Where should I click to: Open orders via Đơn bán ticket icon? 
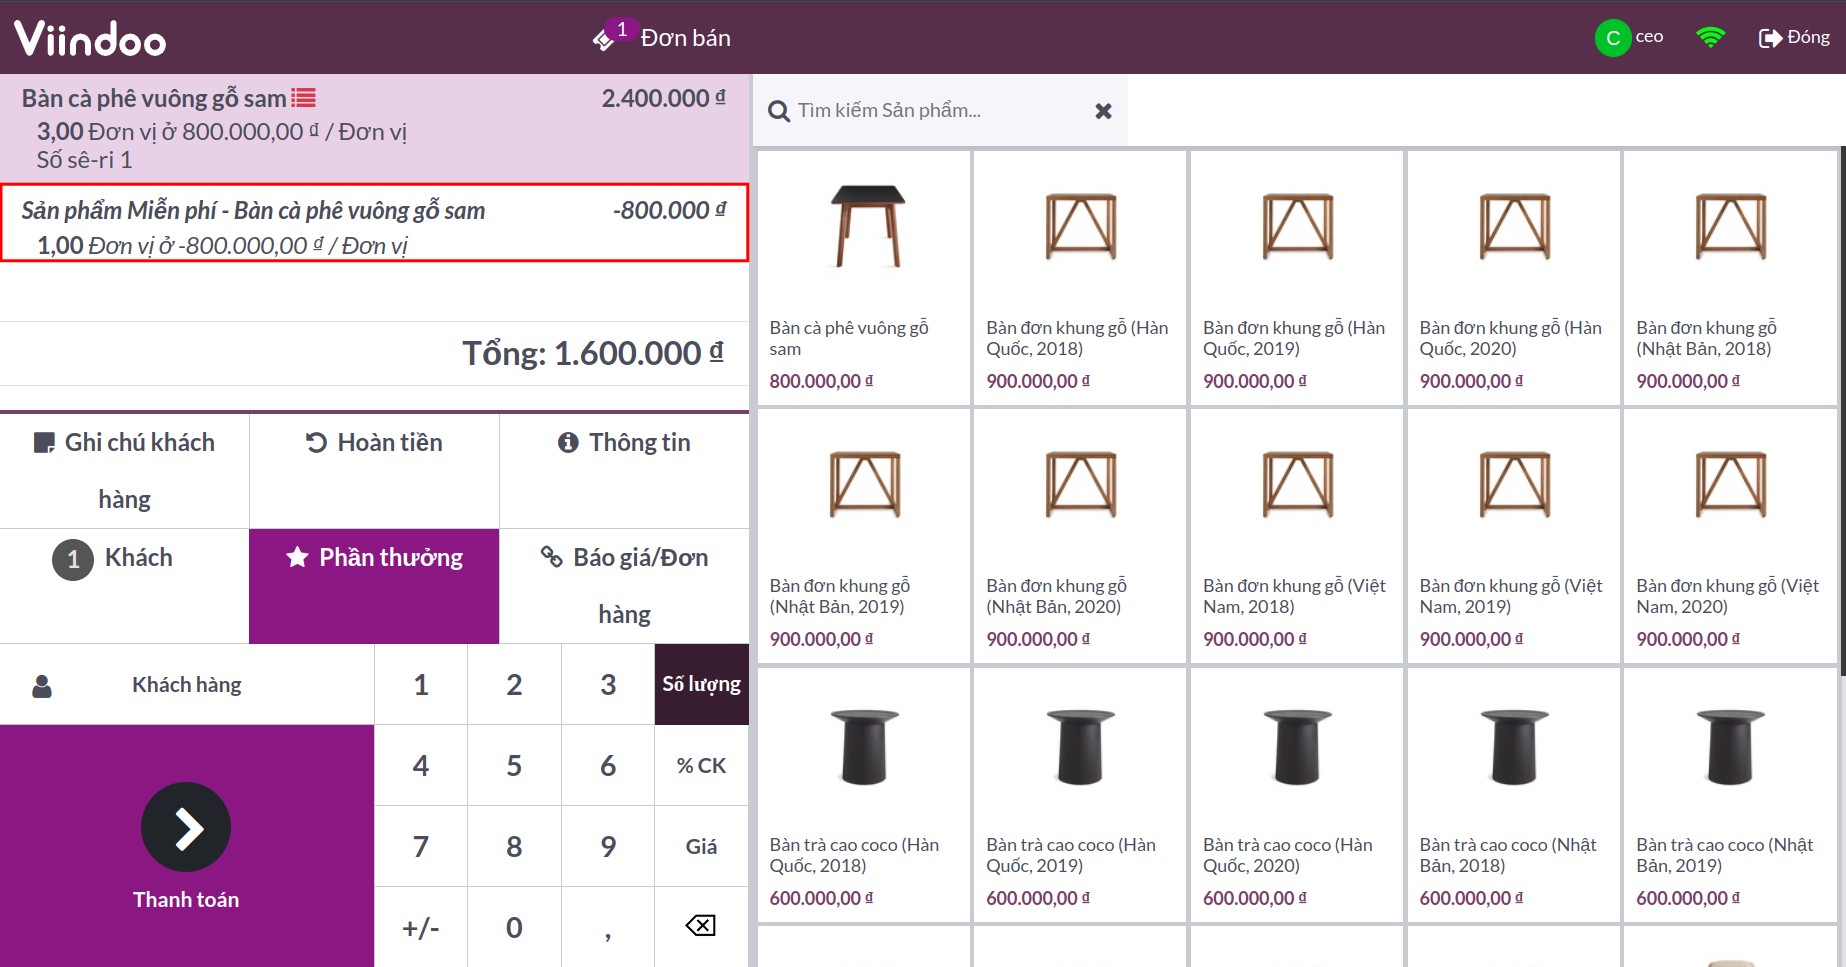(x=604, y=39)
